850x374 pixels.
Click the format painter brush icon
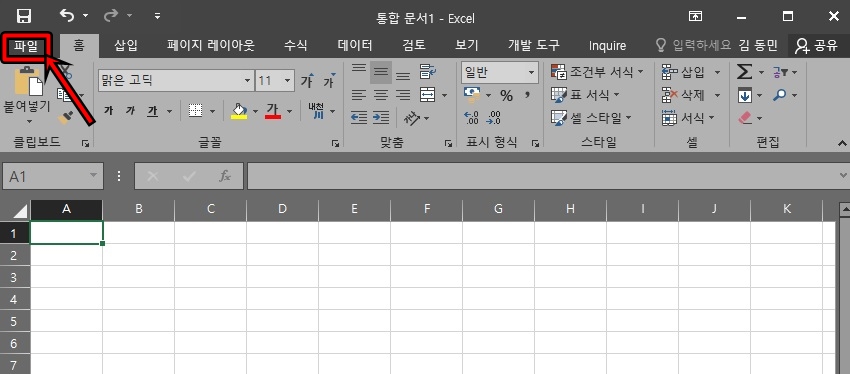[66, 117]
